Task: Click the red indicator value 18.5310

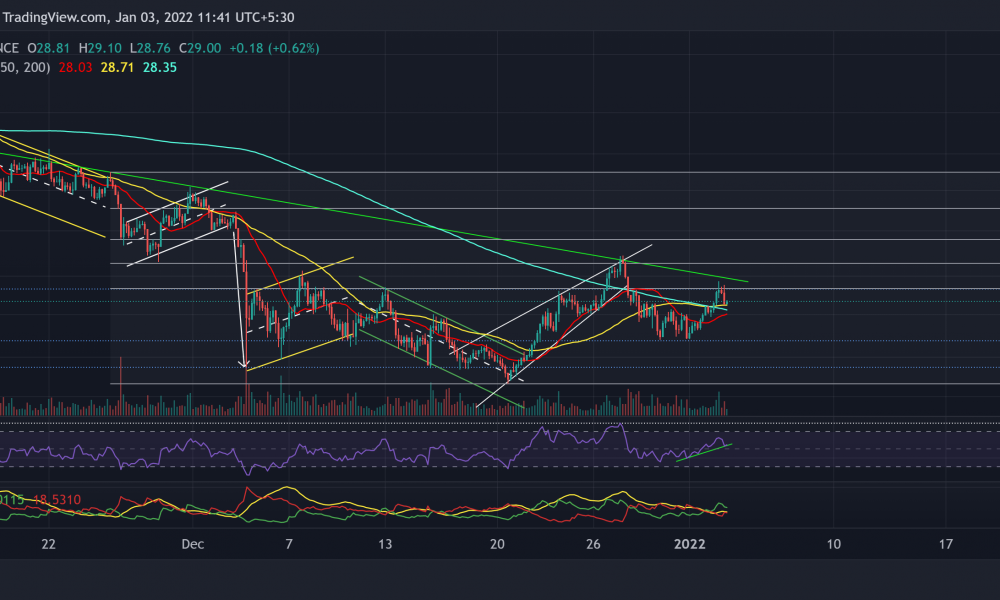Action: [57, 499]
